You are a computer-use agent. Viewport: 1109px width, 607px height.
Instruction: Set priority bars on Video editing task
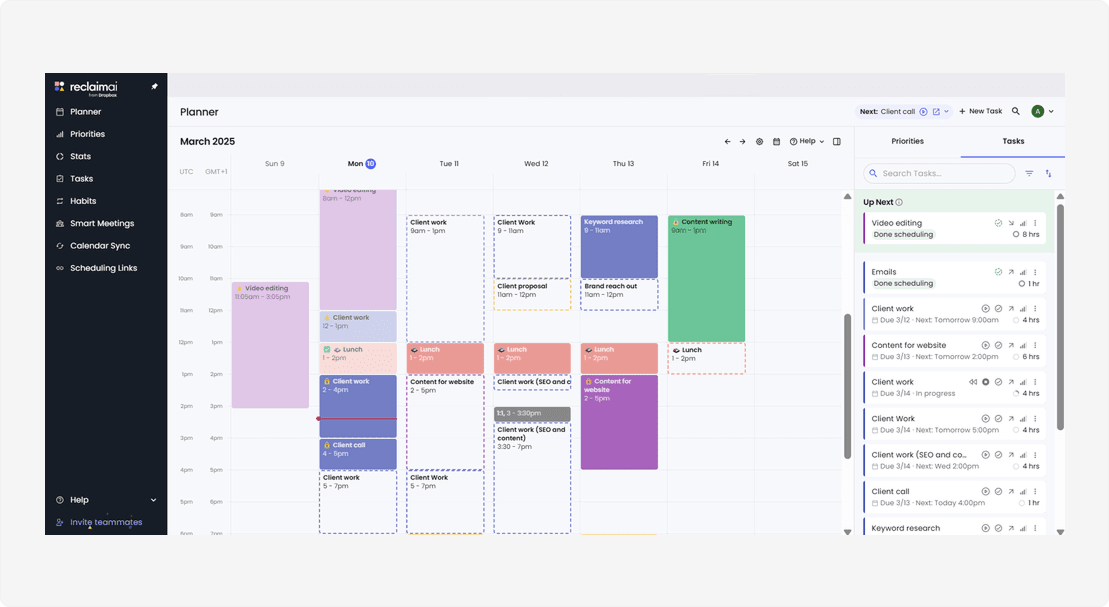tap(1023, 223)
